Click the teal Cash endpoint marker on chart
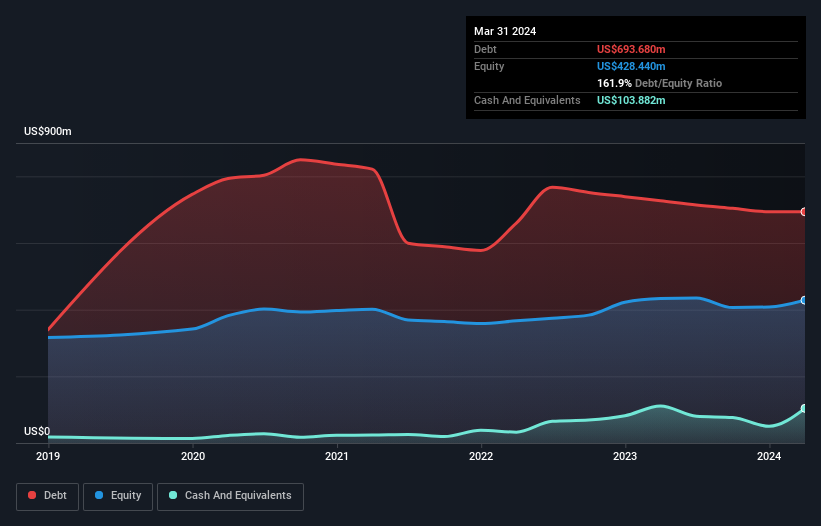Viewport: 821px width, 526px height. [803, 409]
